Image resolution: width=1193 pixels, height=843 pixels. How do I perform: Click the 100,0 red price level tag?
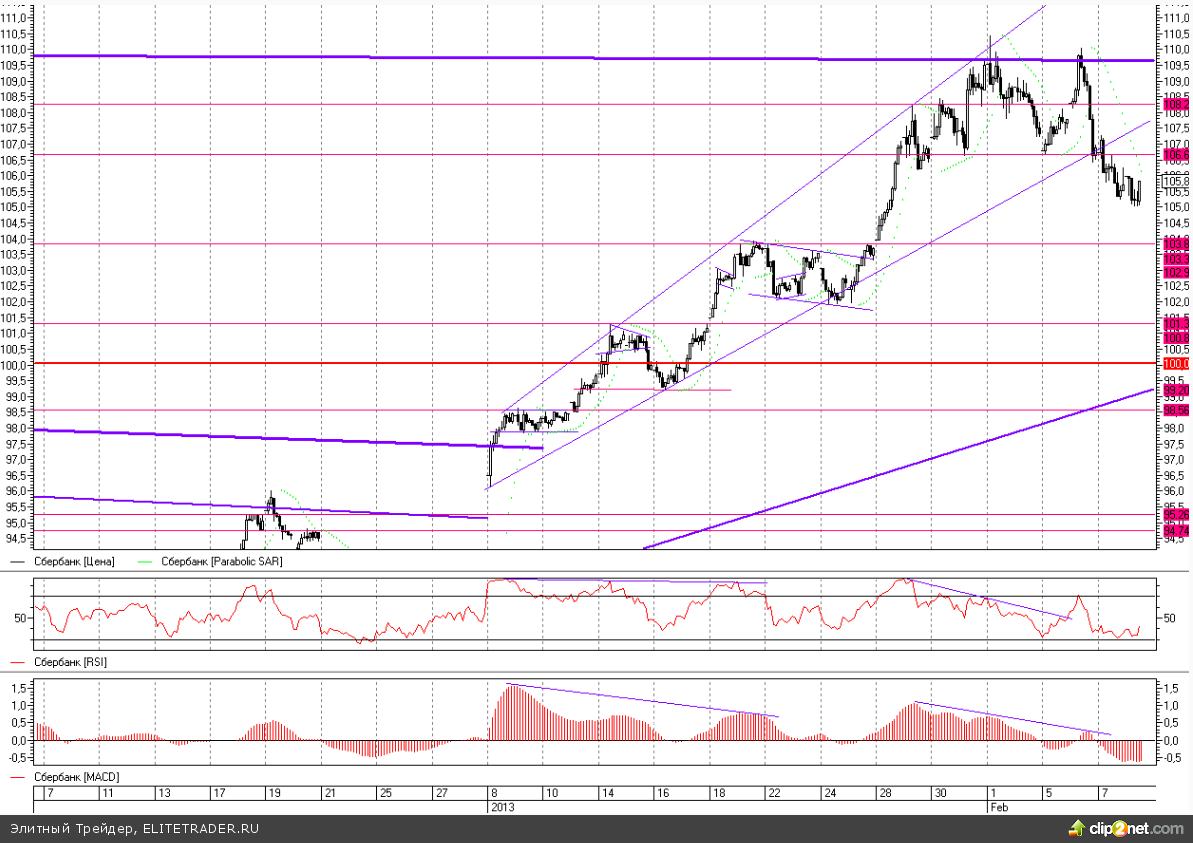(1176, 364)
